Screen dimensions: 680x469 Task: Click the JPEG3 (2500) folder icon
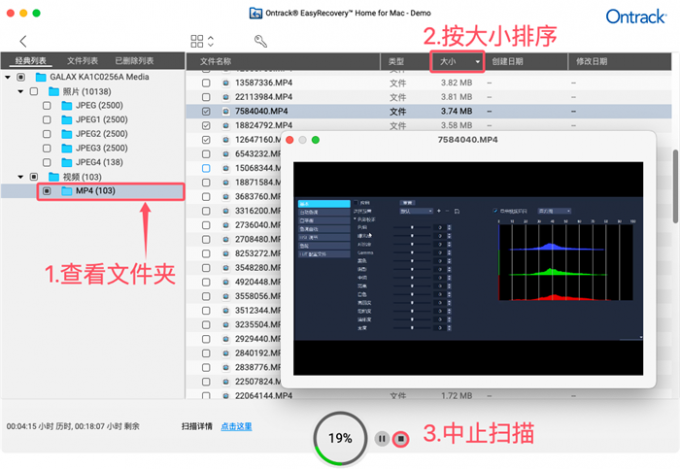pos(67,148)
